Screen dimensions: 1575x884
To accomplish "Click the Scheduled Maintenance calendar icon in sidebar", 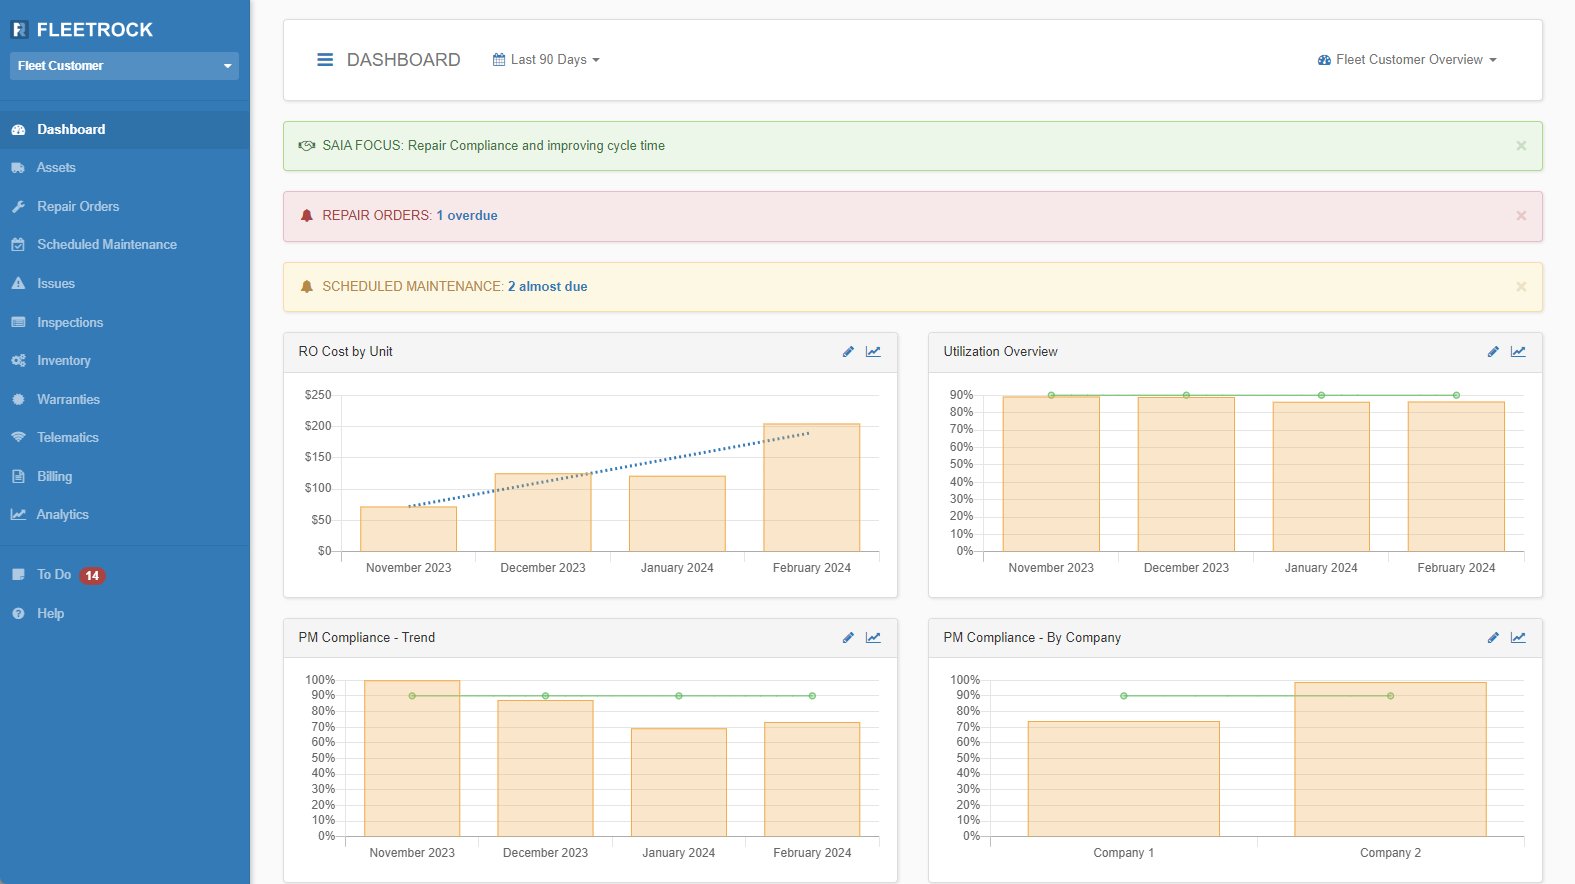I will pyautogui.click(x=18, y=245).
